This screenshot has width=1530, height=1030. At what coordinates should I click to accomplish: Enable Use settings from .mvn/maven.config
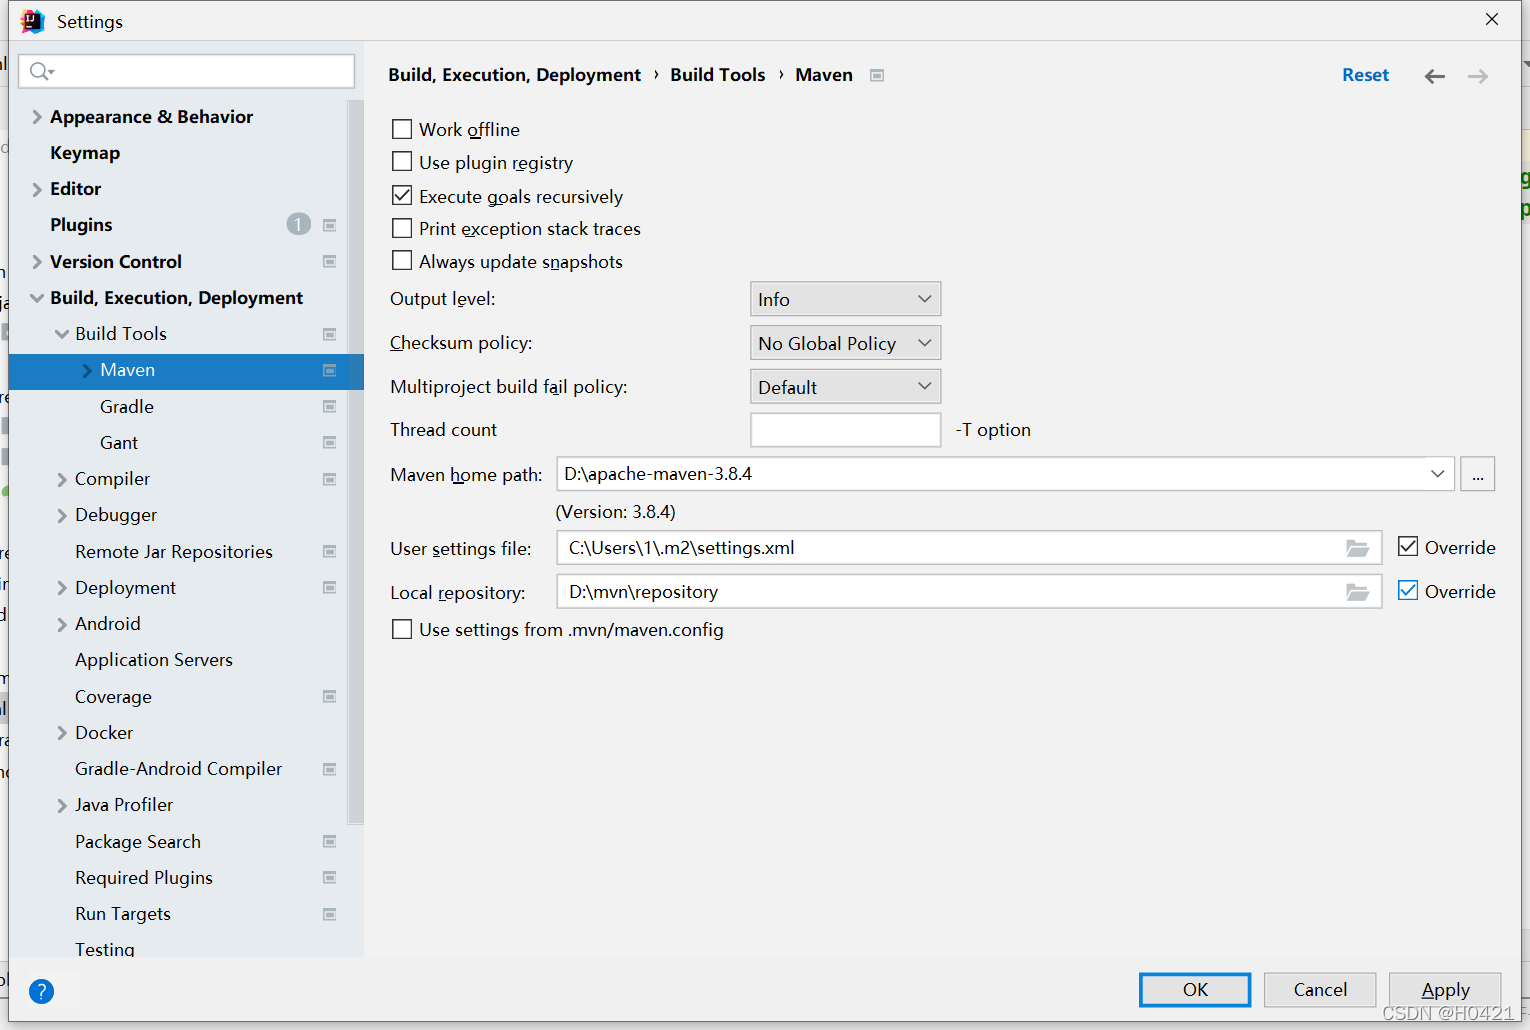click(x=402, y=629)
